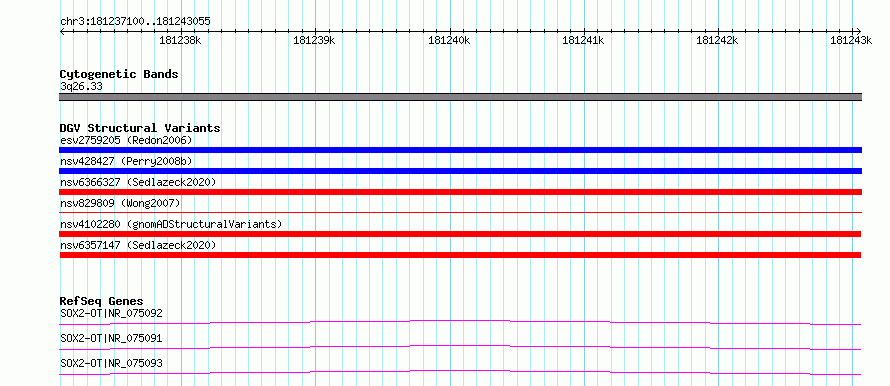Select the blue esv2759205 variant bar
The height and width of the screenshot is (386, 890).
tap(460, 150)
